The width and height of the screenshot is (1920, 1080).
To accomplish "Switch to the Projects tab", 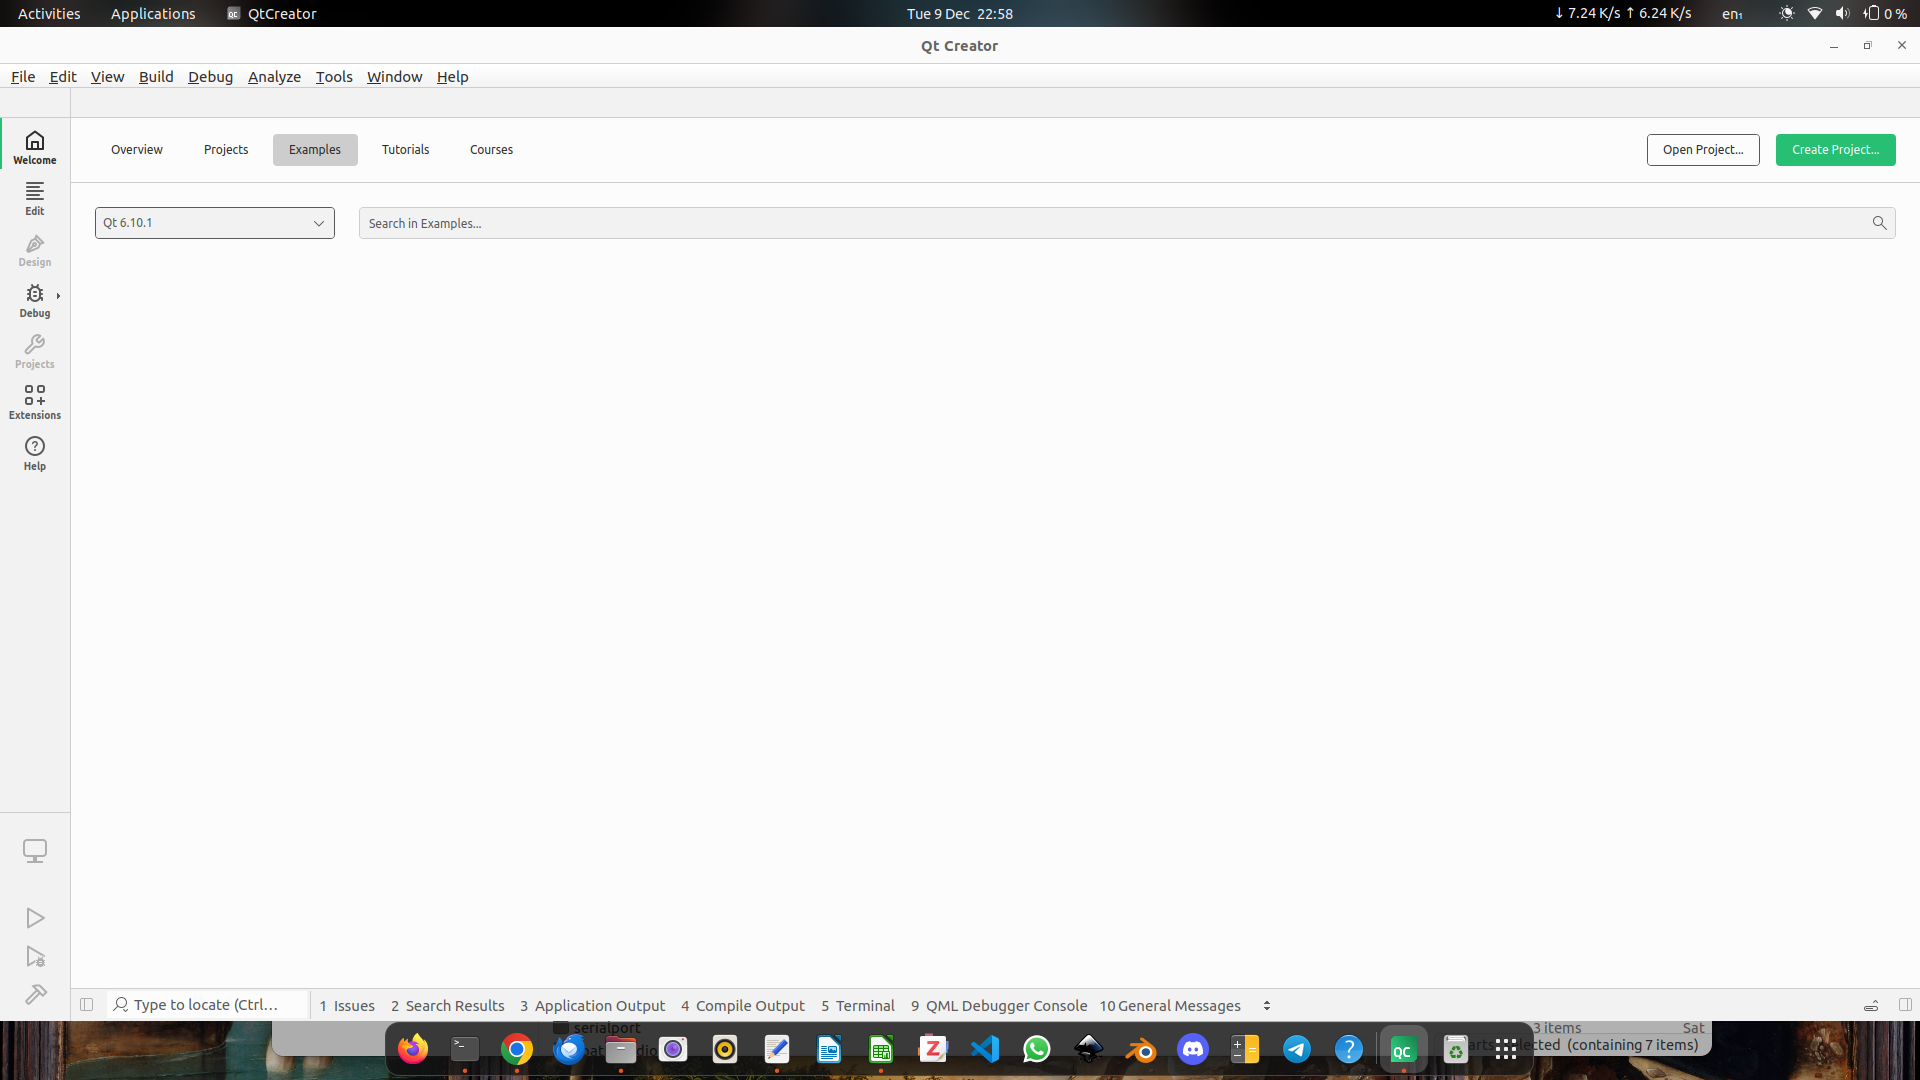I will (x=226, y=150).
